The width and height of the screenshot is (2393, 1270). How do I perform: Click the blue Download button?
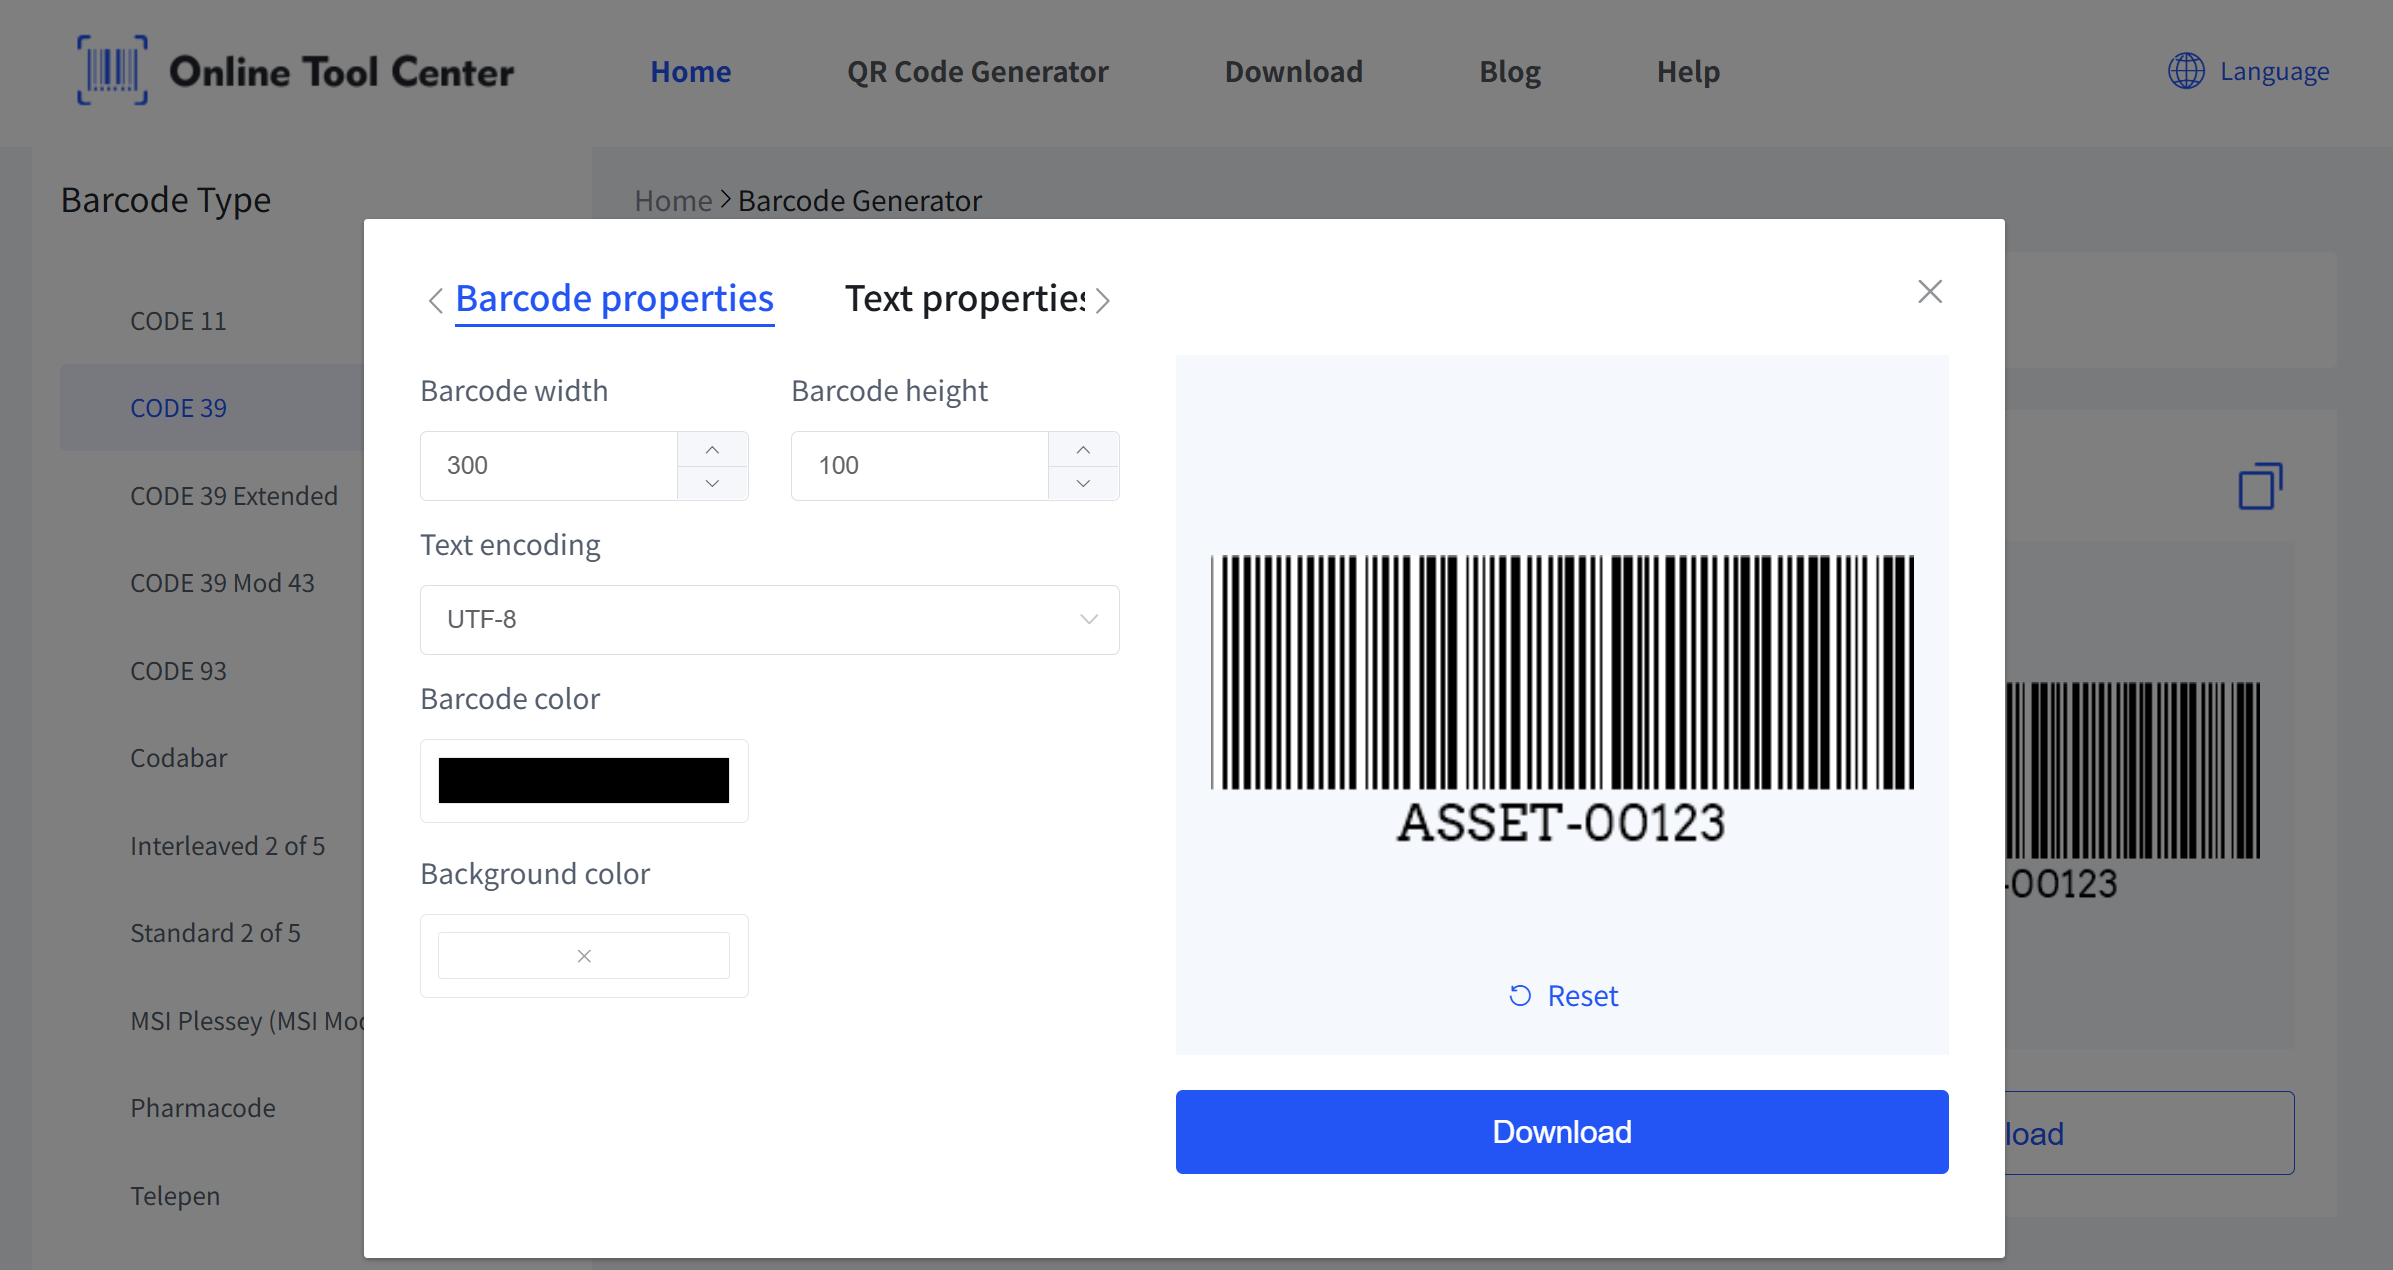[x=1561, y=1132]
